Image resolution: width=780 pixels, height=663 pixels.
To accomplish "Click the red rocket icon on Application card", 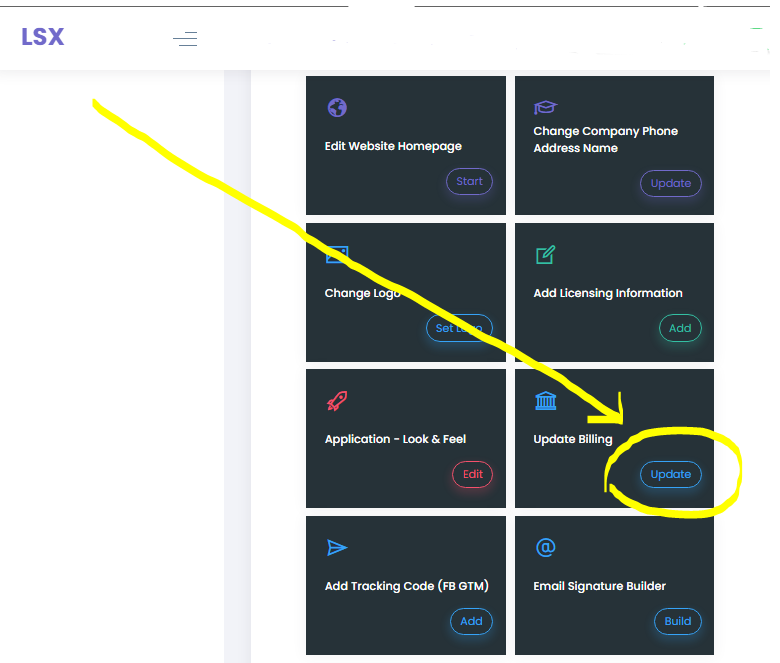I will pos(337,401).
